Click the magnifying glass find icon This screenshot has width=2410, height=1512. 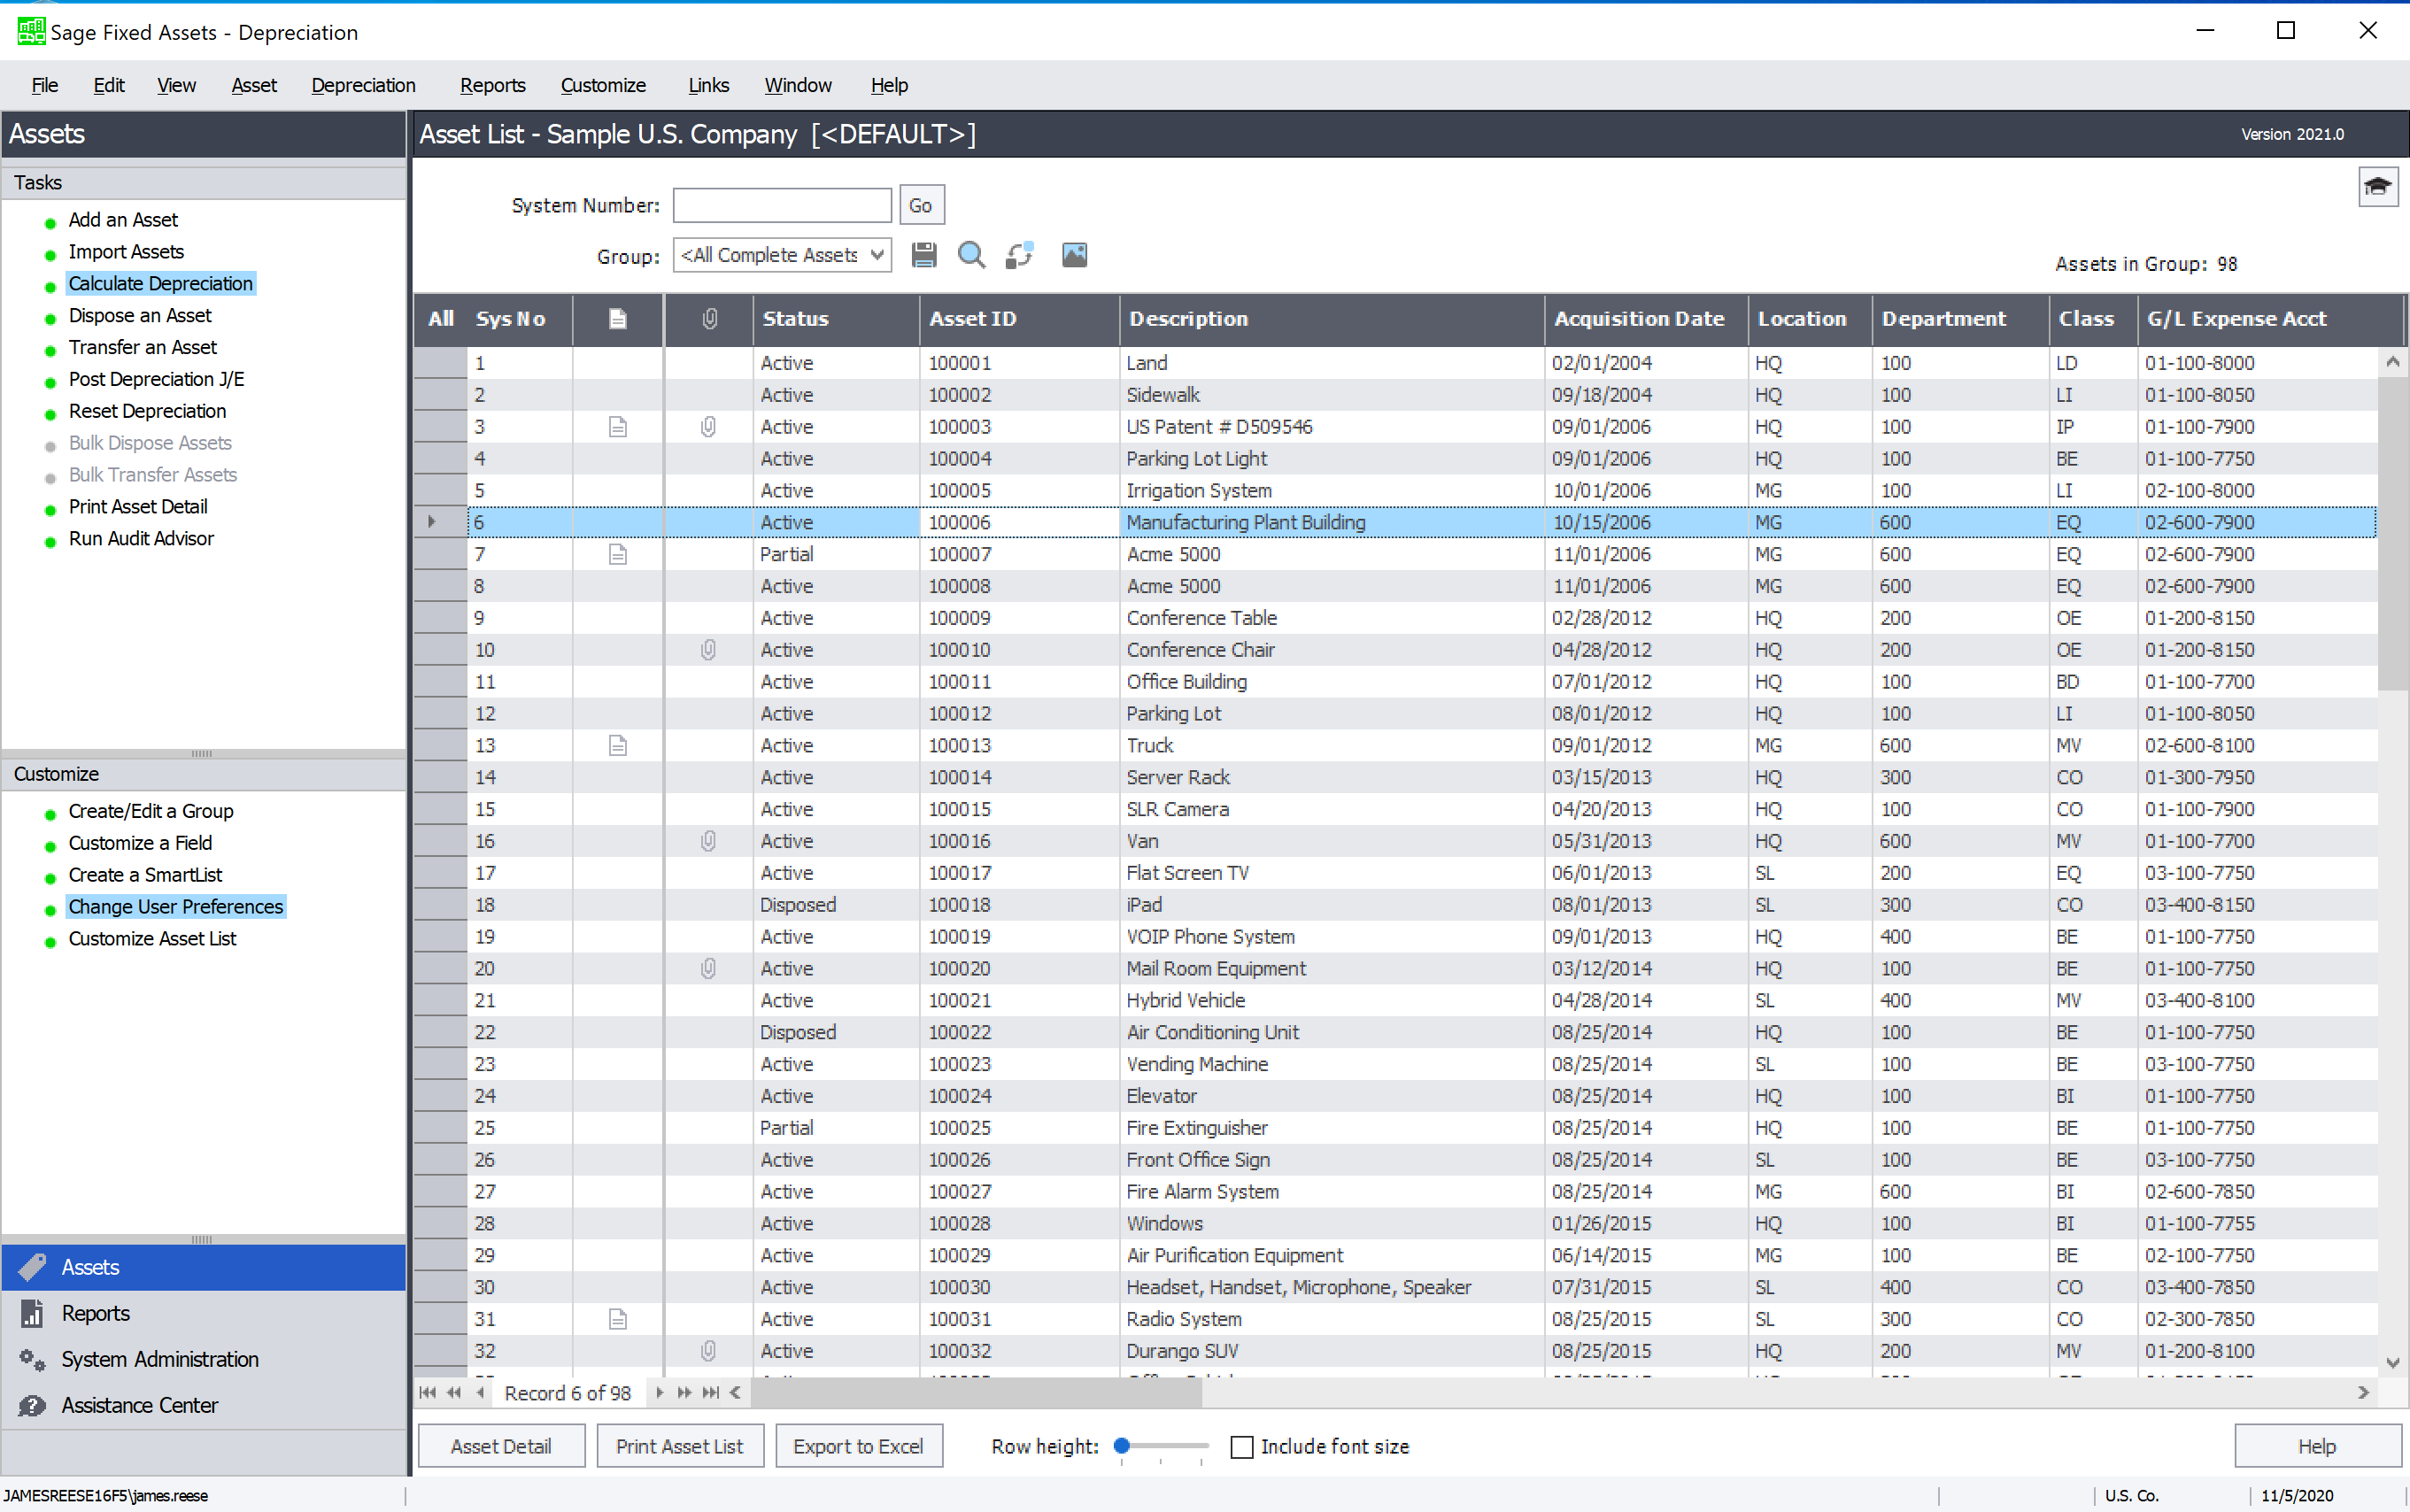[x=970, y=255]
